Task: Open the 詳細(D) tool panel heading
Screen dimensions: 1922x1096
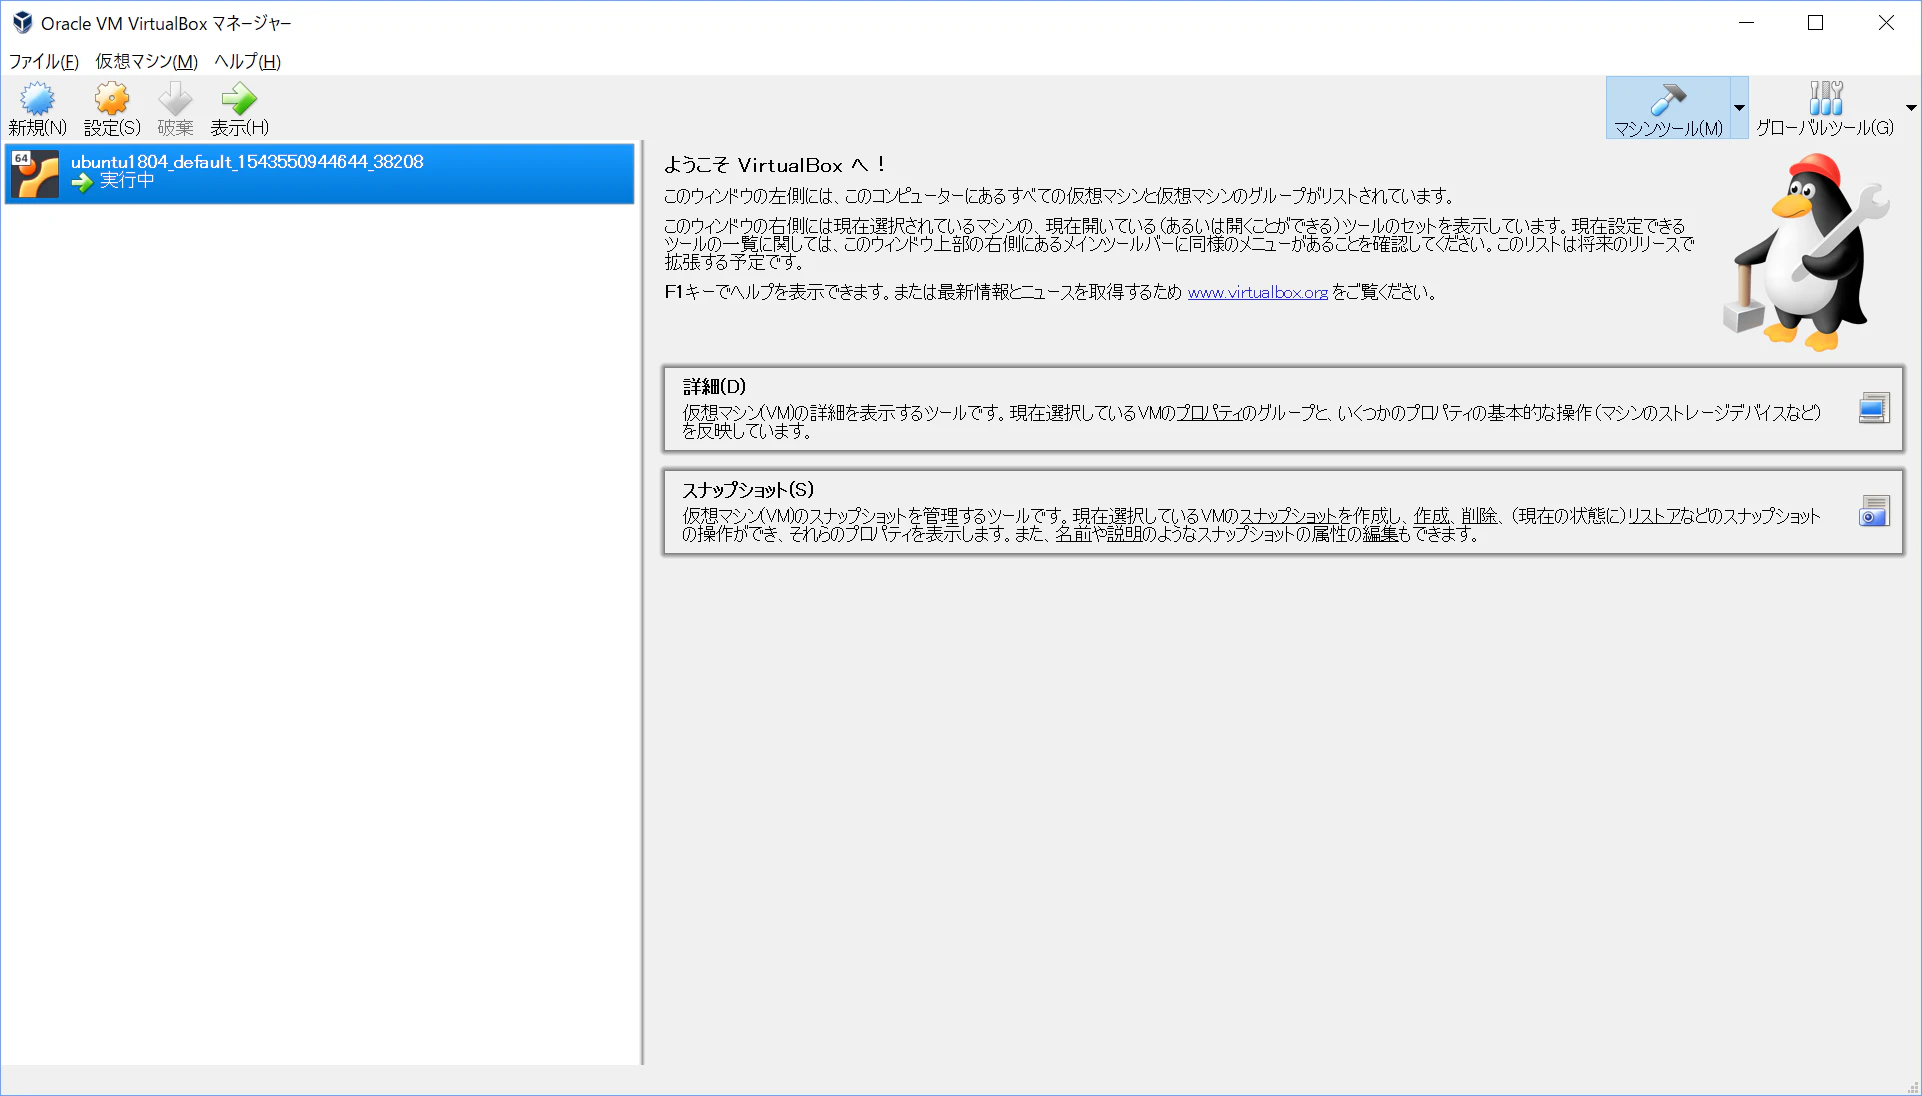Action: (x=715, y=387)
